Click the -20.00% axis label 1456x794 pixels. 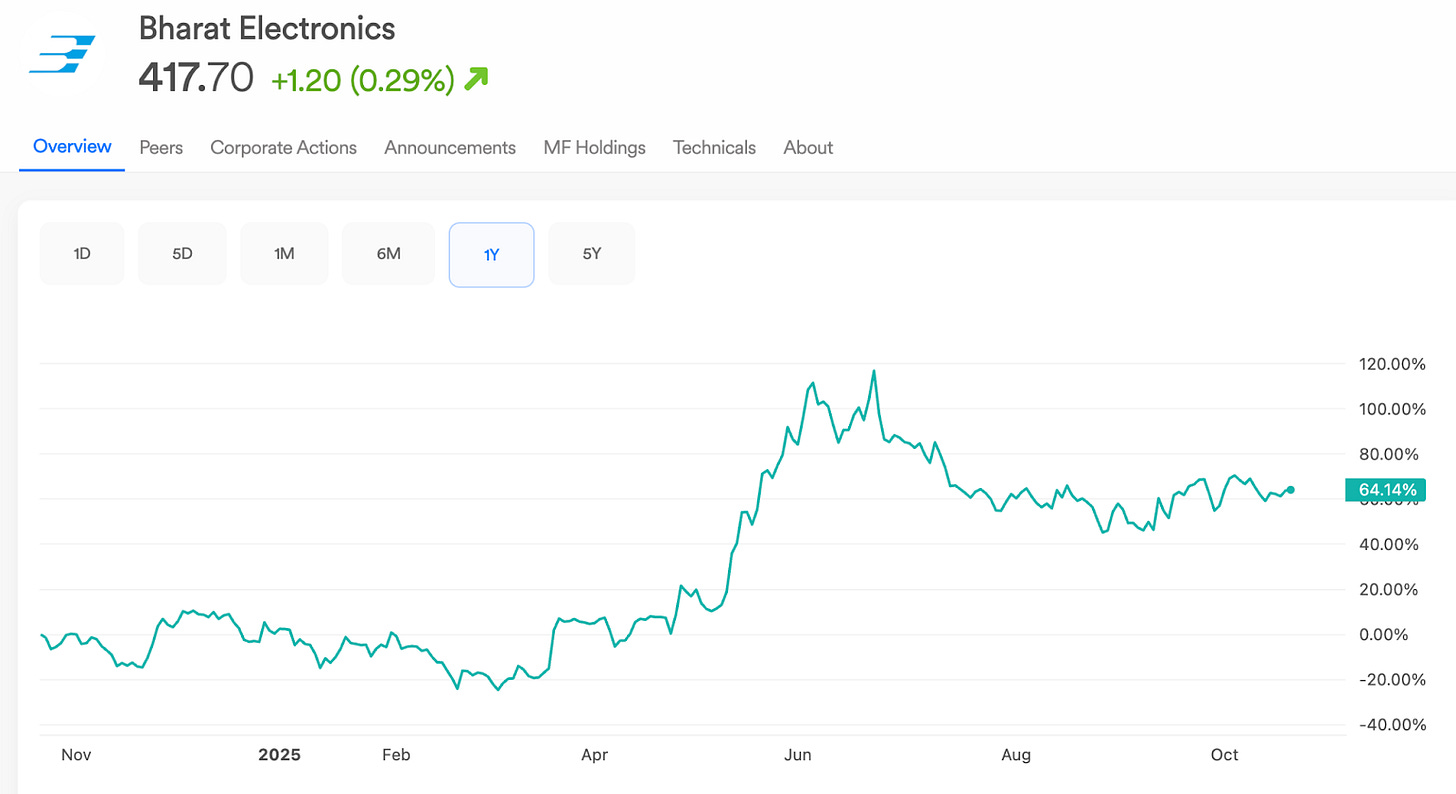(1392, 680)
